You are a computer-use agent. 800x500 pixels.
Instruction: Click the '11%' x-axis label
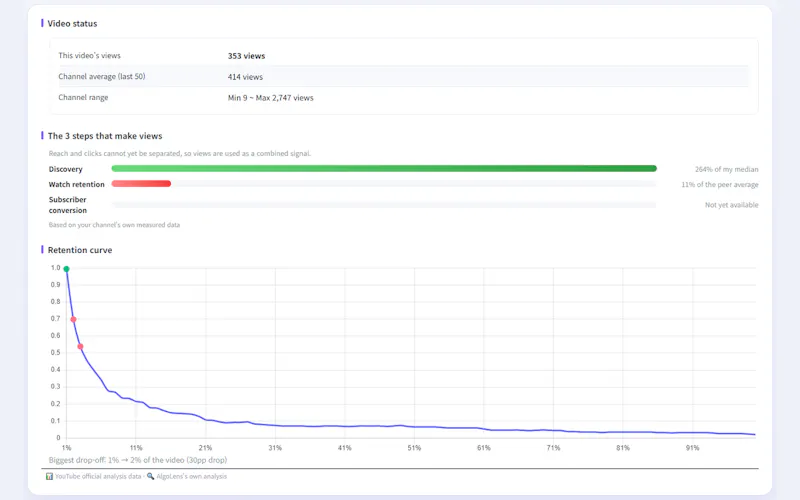(x=136, y=448)
